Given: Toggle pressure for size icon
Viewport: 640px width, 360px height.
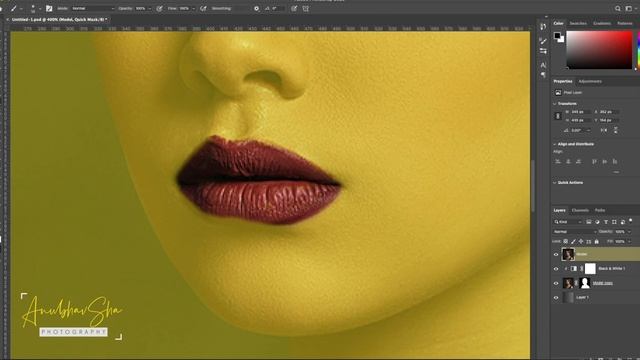Looking at the screenshot, I should 294,9.
